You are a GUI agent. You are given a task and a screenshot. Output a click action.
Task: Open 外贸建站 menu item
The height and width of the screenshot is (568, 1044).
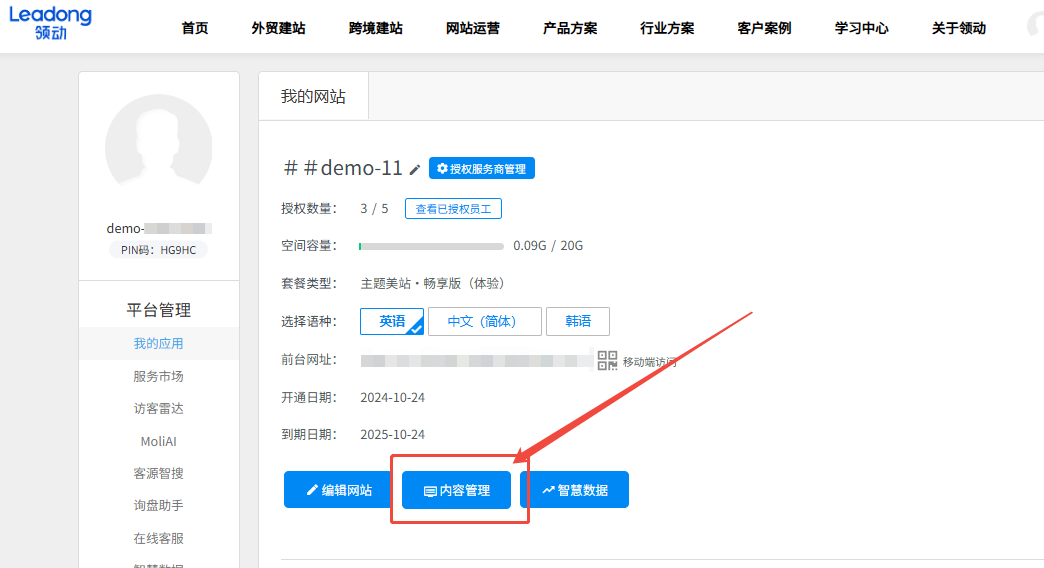click(278, 28)
